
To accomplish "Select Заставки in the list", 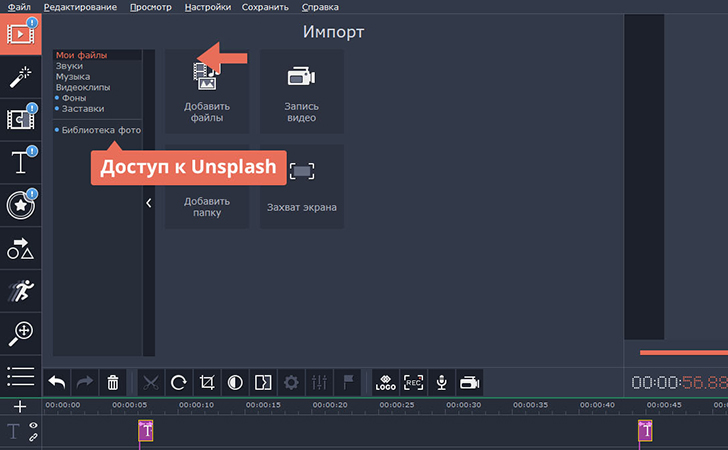I will tap(83, 109).
